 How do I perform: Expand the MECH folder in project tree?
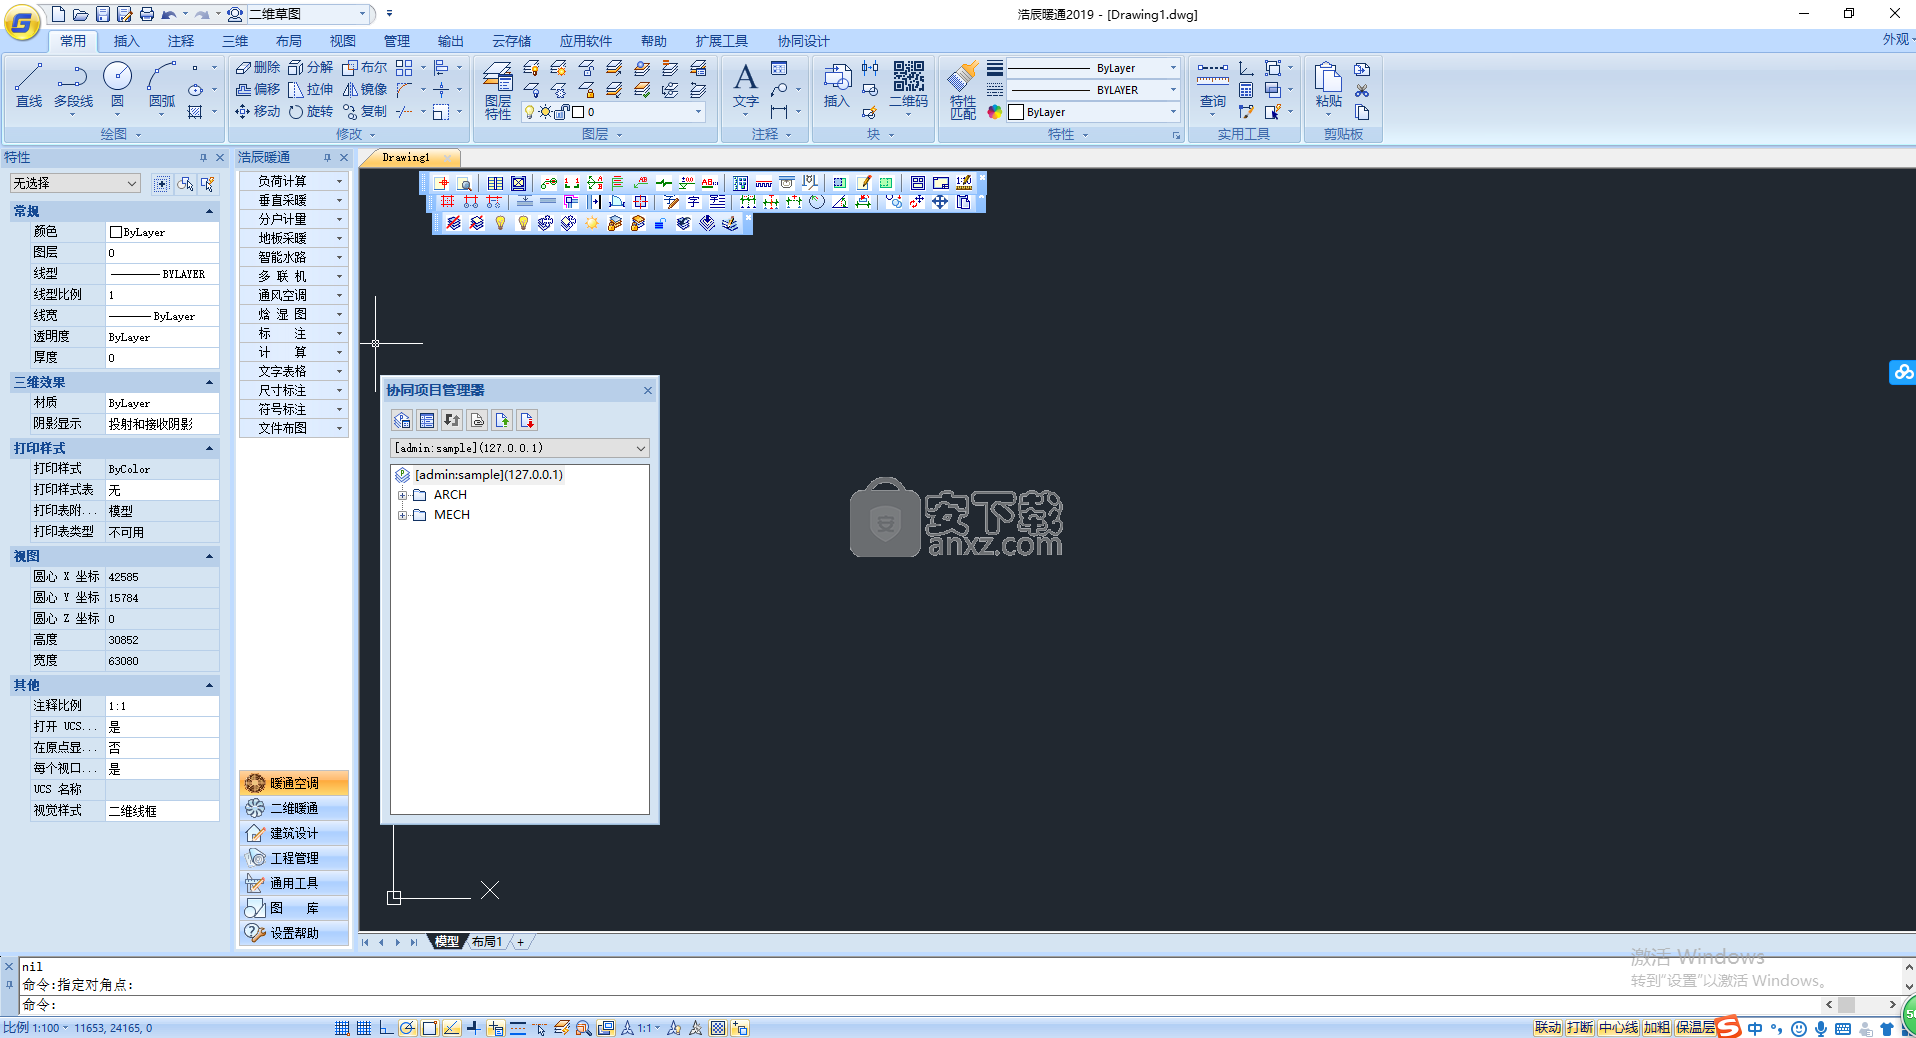pos(403,515)
